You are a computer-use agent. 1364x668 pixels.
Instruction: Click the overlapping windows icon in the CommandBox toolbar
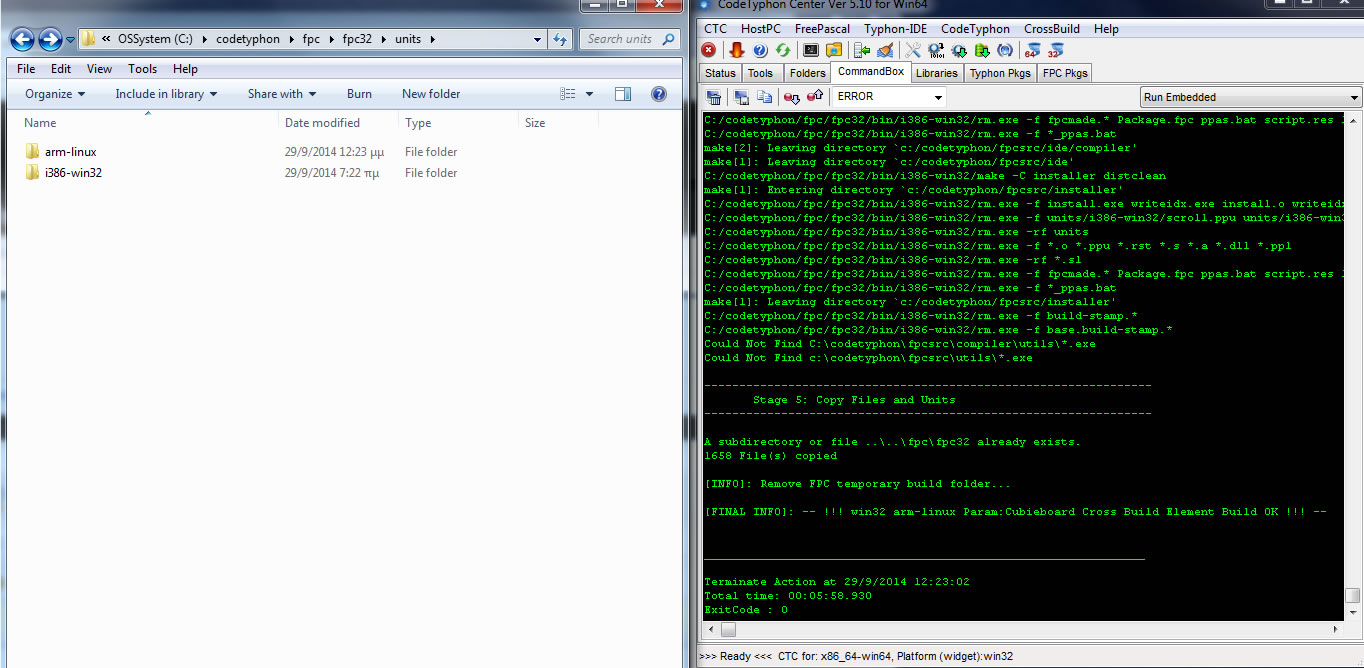pyautogui.click(x=742, y=97)
